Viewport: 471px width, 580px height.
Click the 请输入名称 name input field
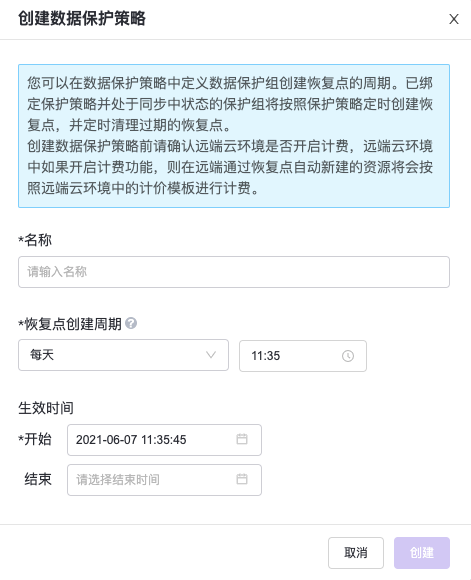234,272
